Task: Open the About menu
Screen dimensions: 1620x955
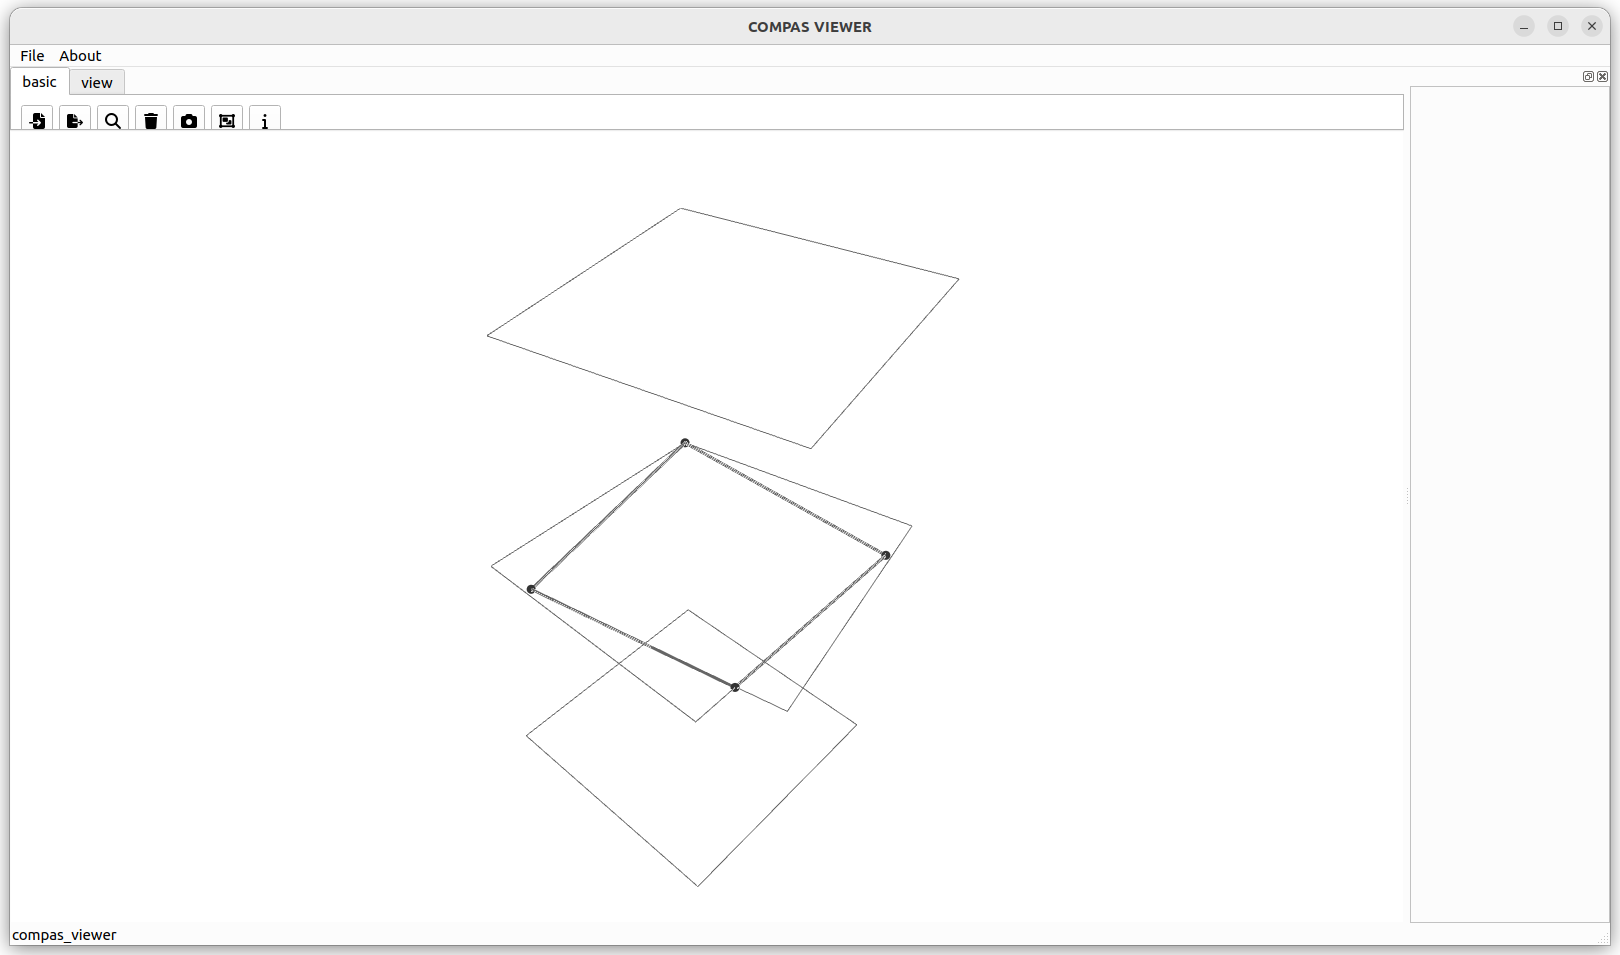Action: click(80, 56)
